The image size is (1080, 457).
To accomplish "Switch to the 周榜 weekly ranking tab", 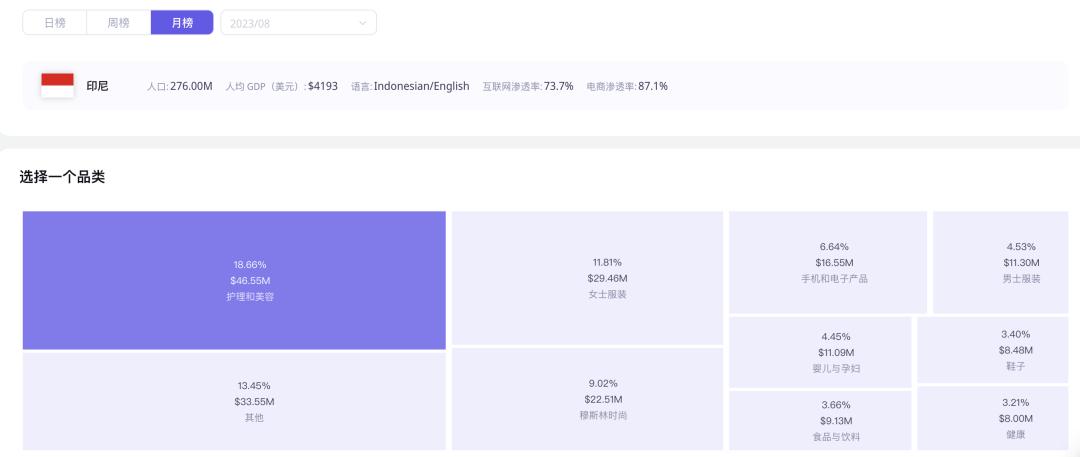I will click(x=118, y=23).
